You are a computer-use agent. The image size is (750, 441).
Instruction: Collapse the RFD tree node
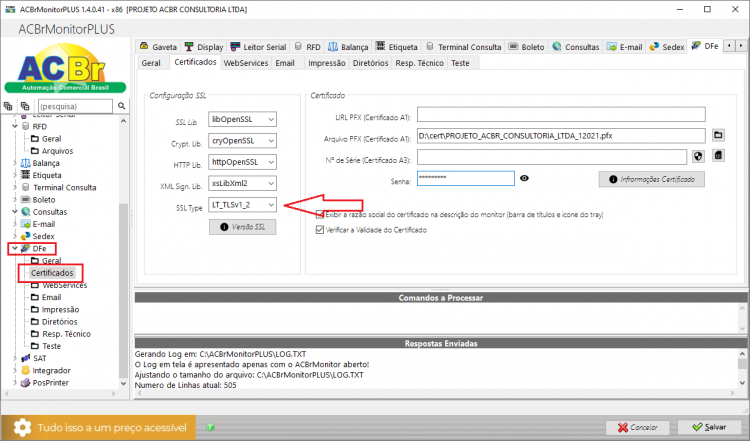15,126
